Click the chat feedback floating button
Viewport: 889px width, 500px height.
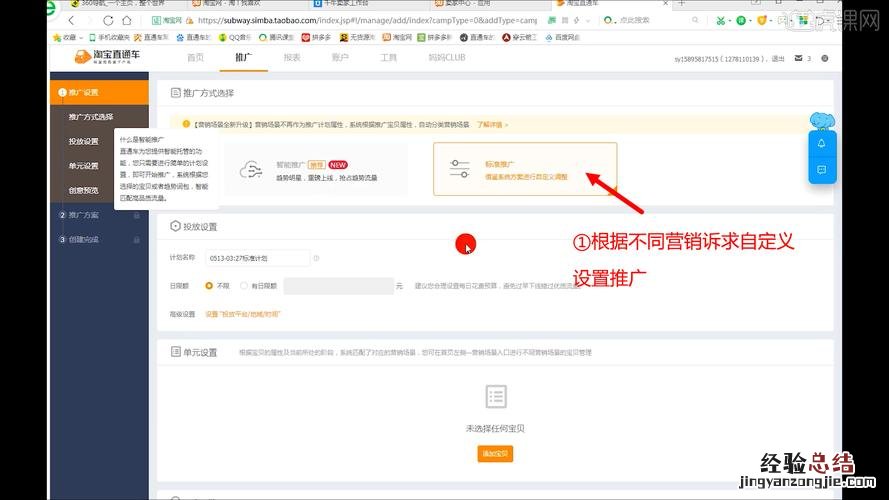tap(822, 170)
